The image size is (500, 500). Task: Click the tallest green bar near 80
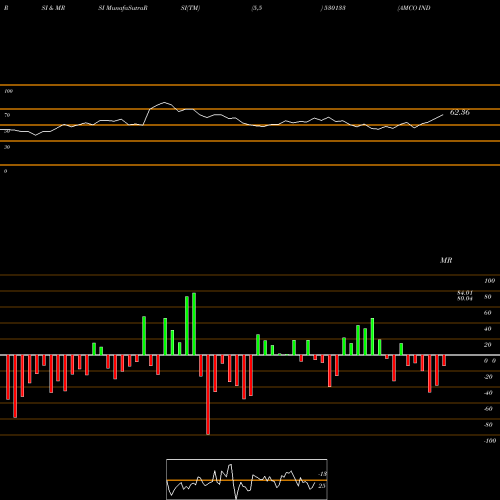[x=194, y=324]
